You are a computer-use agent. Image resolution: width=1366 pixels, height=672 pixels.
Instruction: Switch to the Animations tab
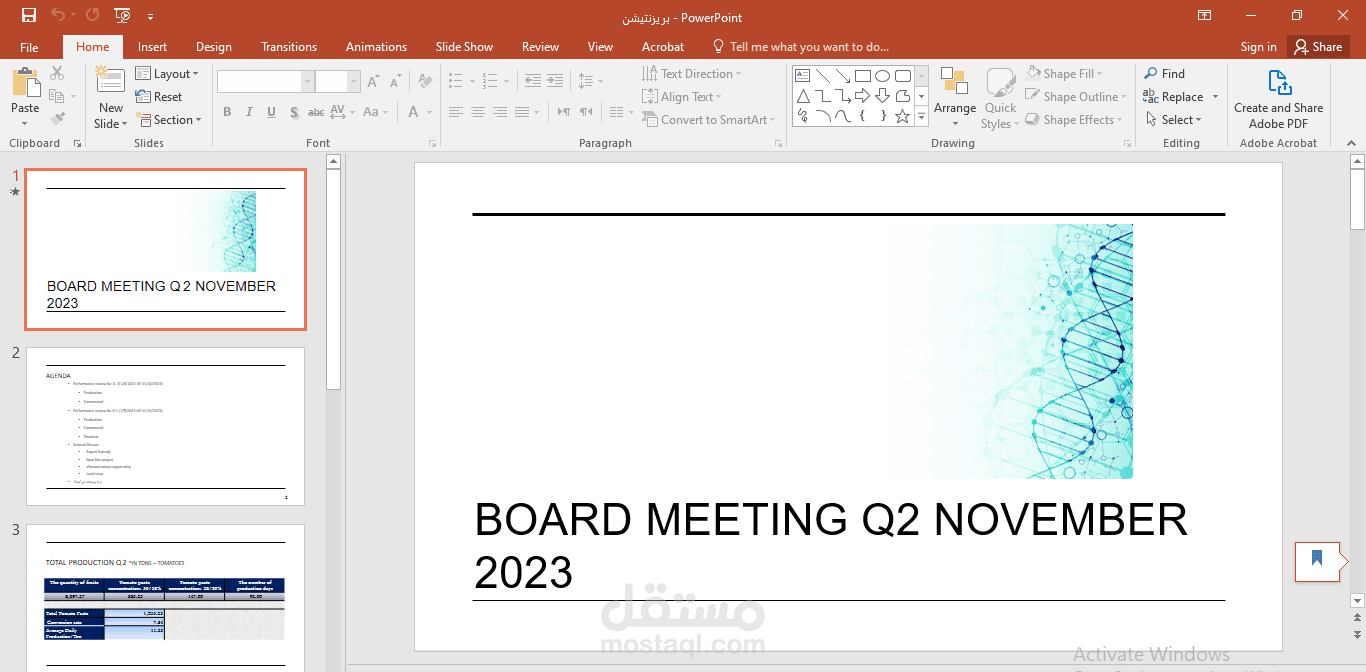click(376, 47)
